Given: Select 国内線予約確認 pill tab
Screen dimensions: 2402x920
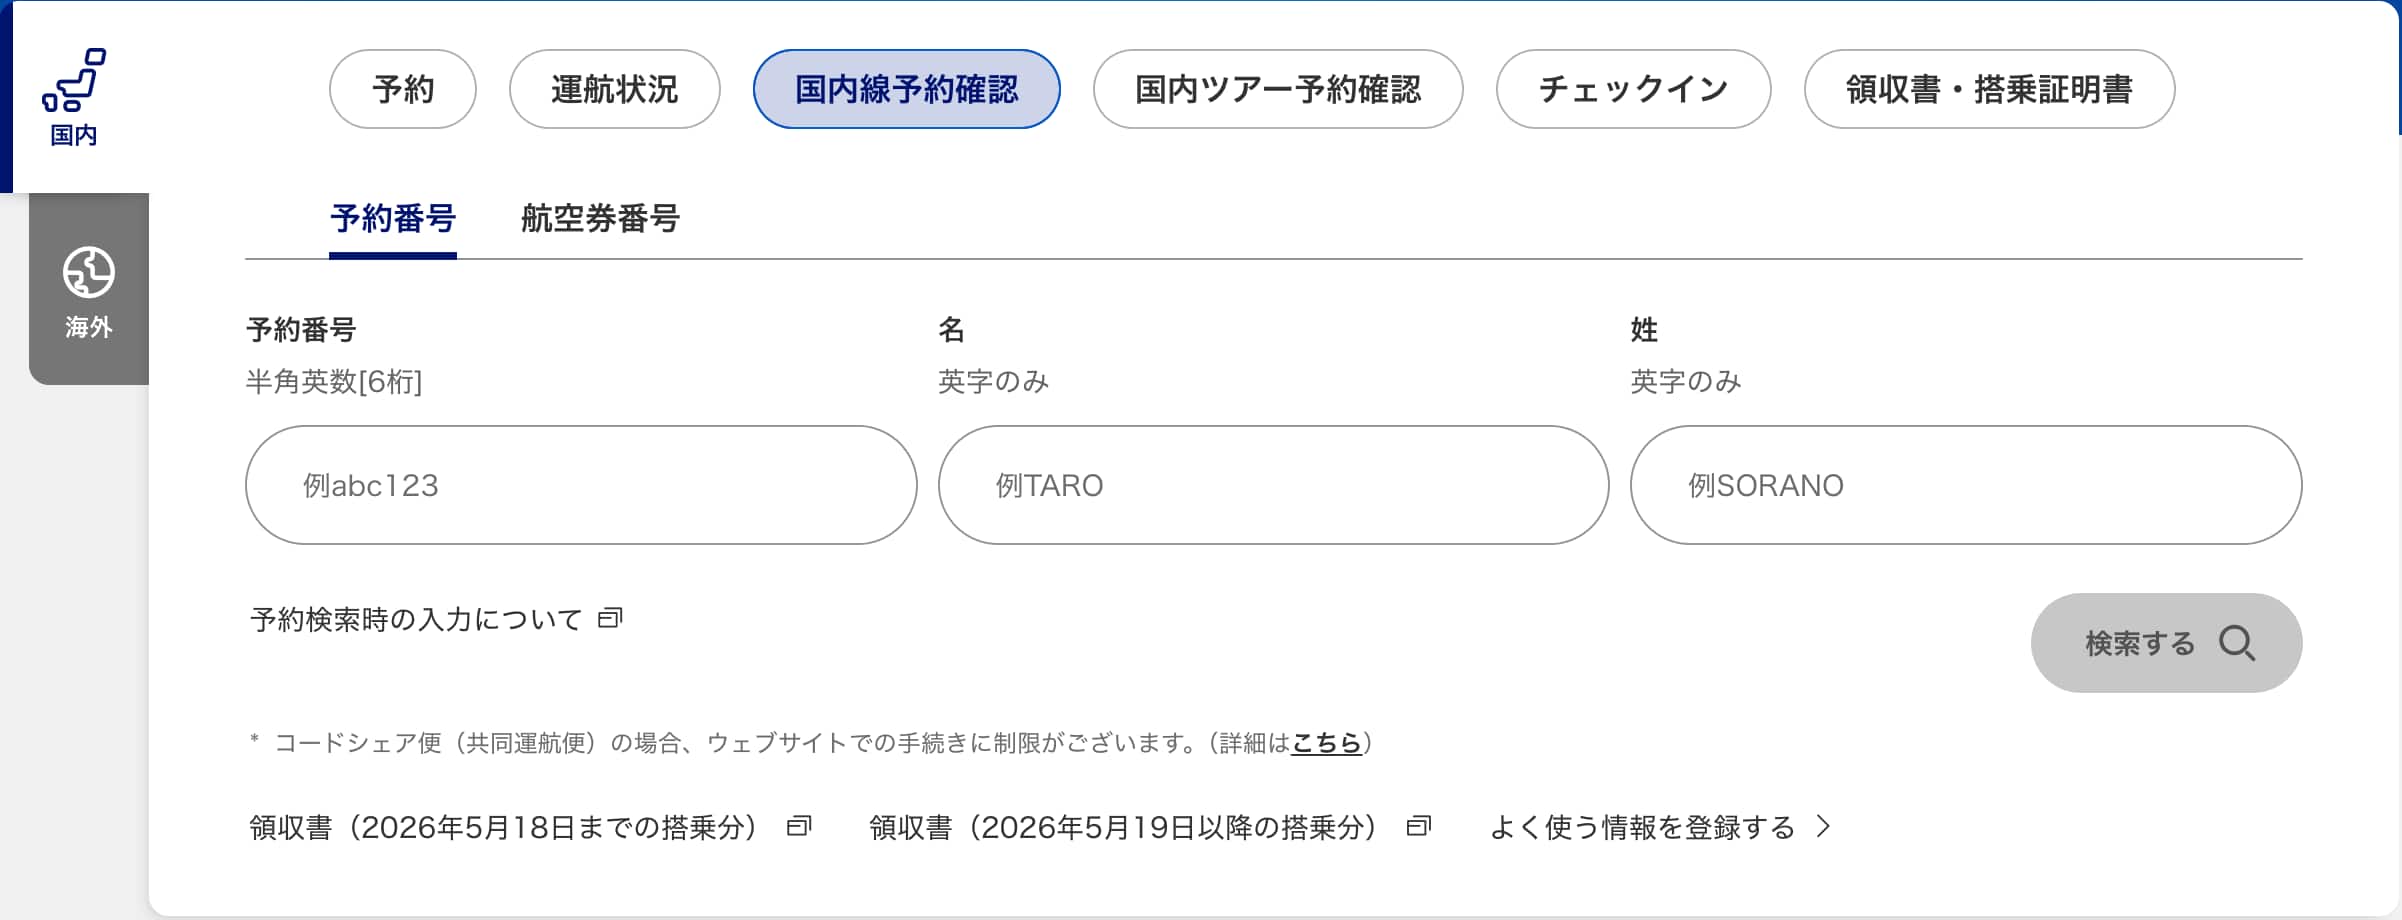Looking at the screenshot, I should click(907, 89).
